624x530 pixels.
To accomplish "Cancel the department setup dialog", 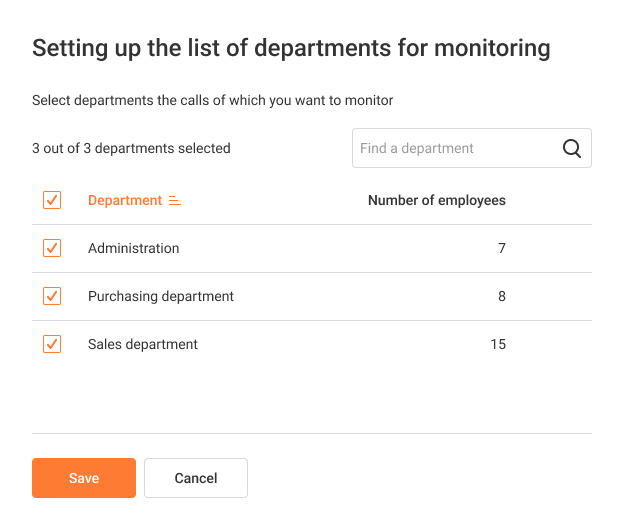I will click(x=196, y=478).
